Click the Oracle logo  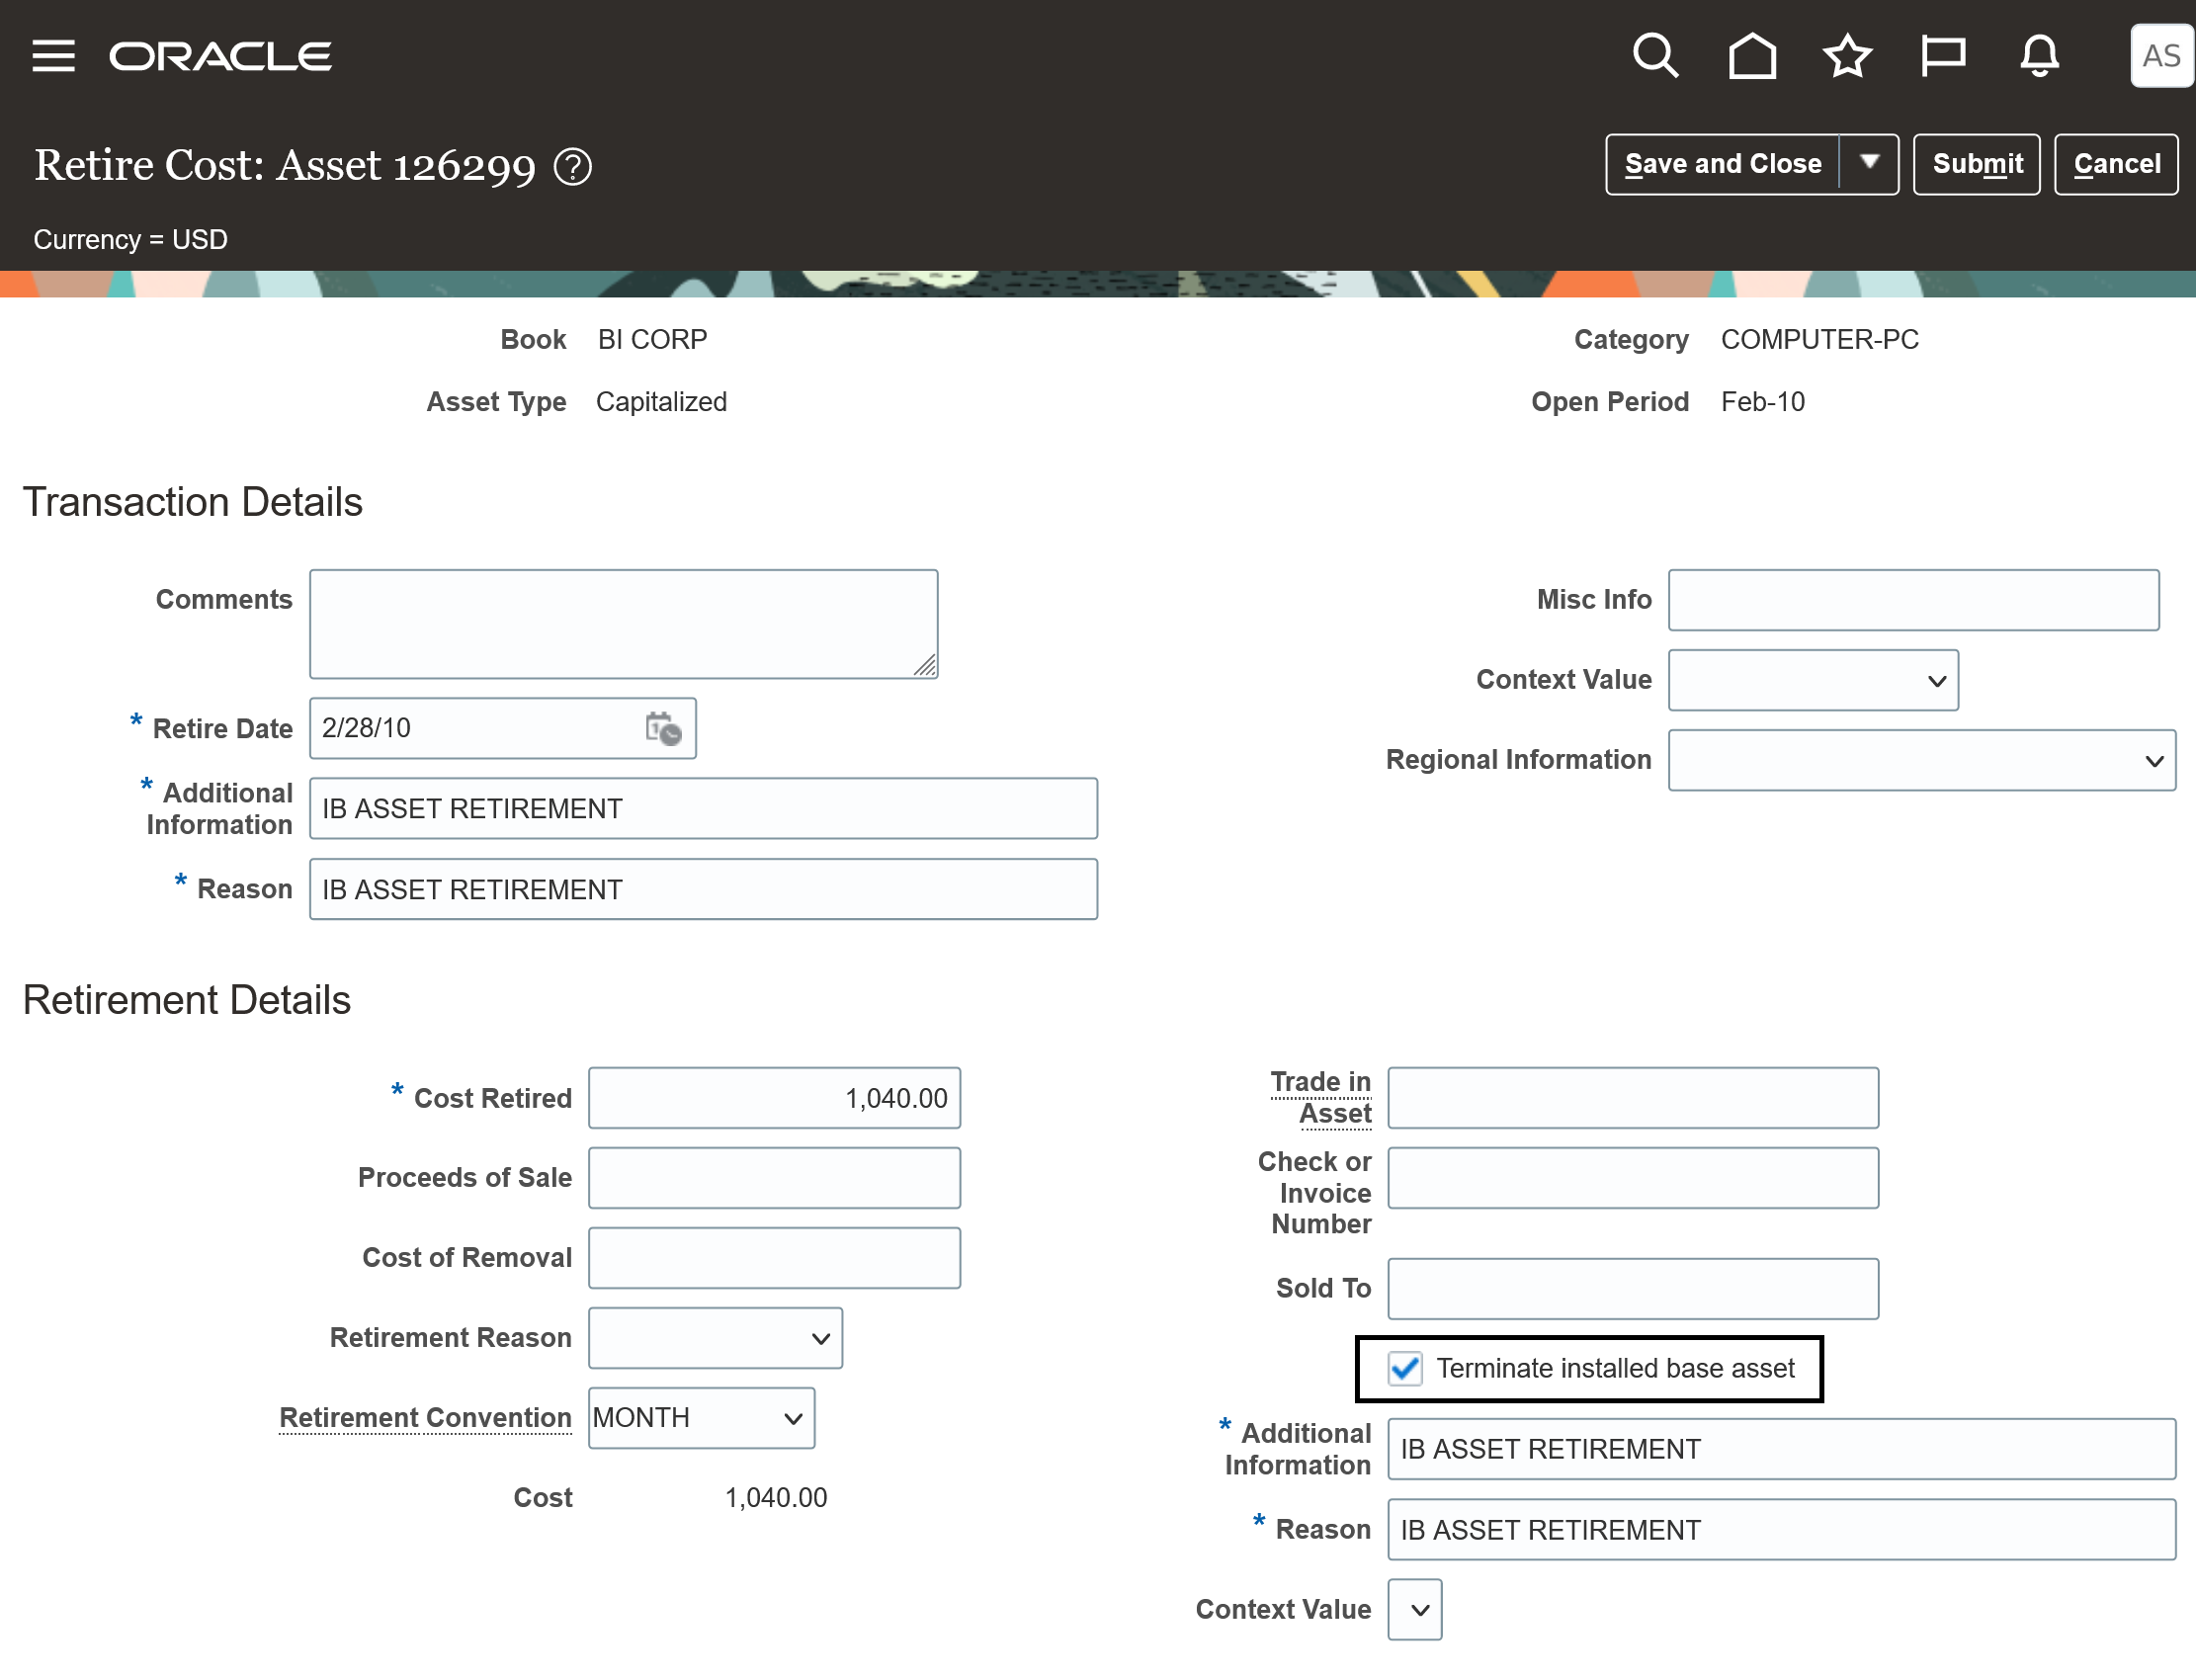tap(220, 56)
